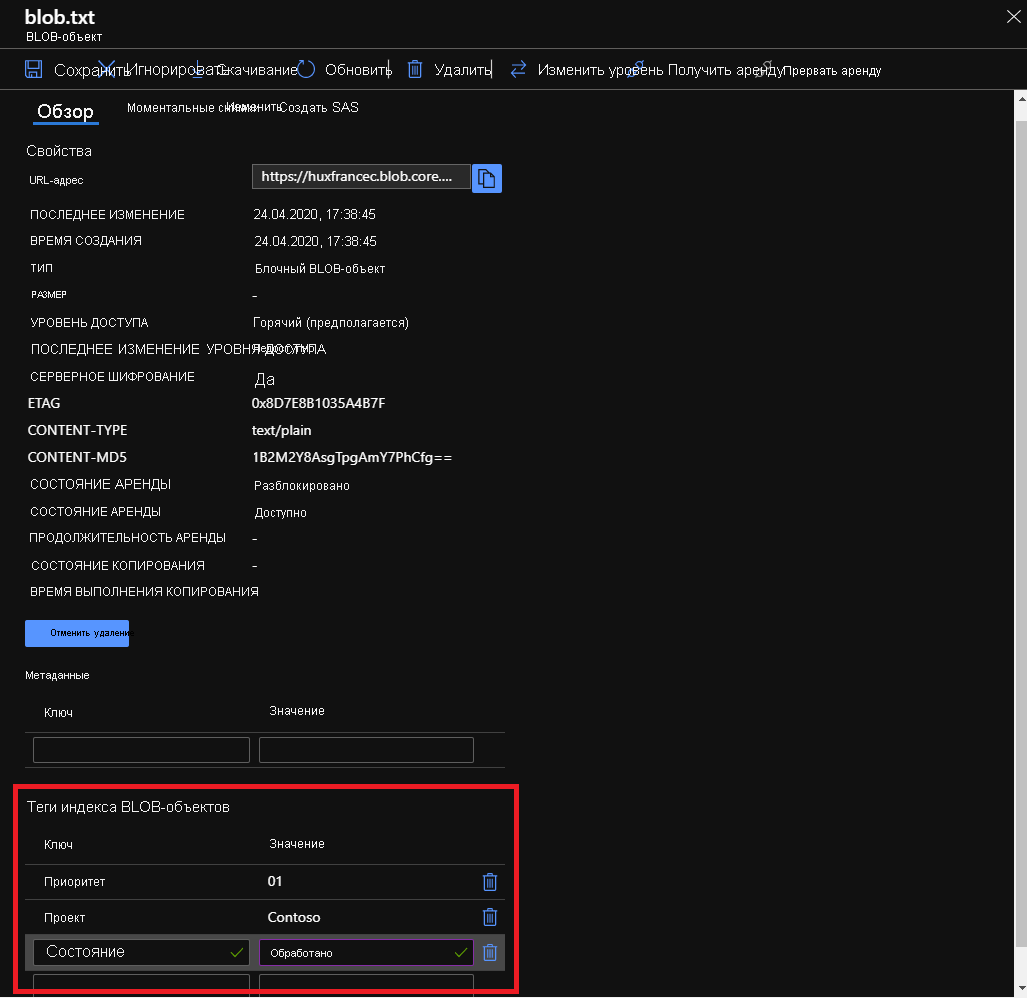Viewport: 1027px width, 998px height.
Task: Click the Свойства section heading
Action: click(59, 151)
